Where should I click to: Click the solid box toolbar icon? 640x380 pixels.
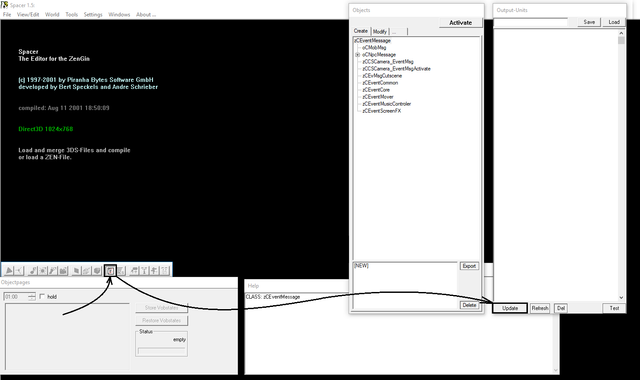(x=97, y=270)
